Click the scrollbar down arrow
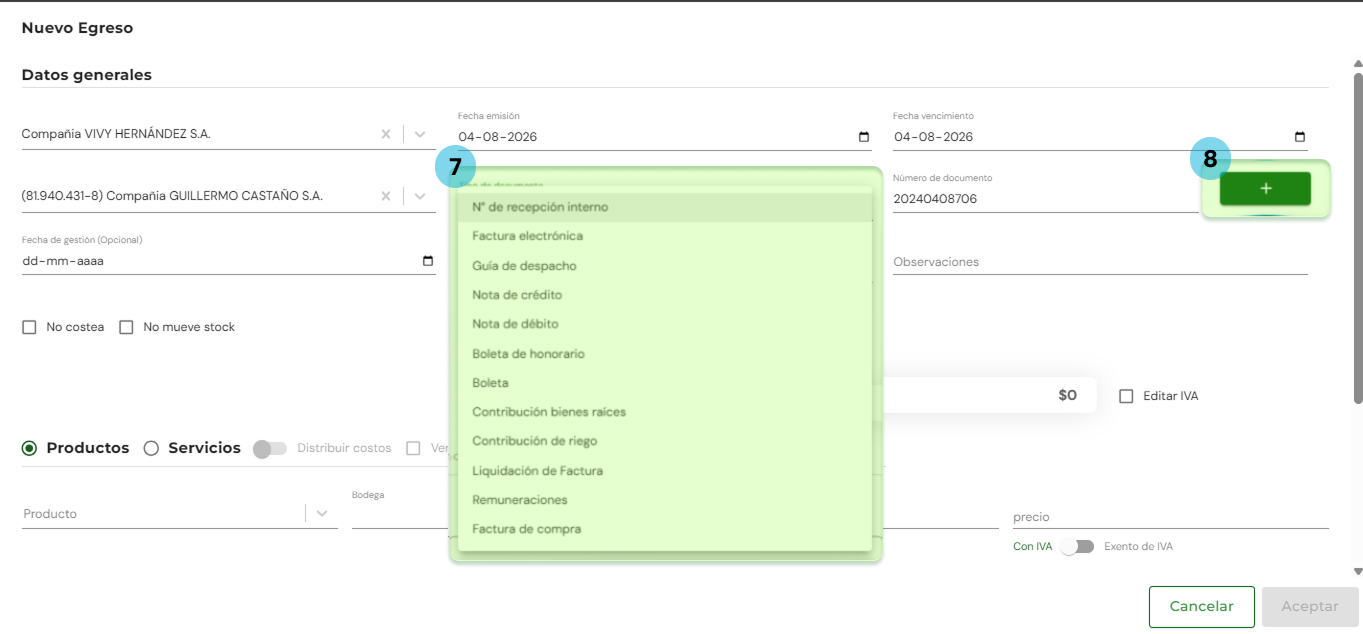This screenshot has height=634, width=1363. (1357, 572)
